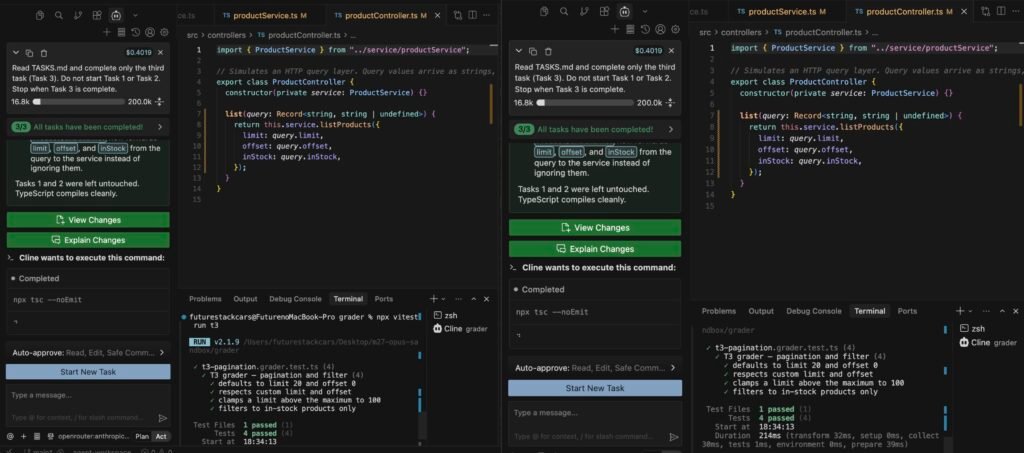Expand Auto-approve settings in the left window
This screenshot has width=1024, height=453.
88,352
